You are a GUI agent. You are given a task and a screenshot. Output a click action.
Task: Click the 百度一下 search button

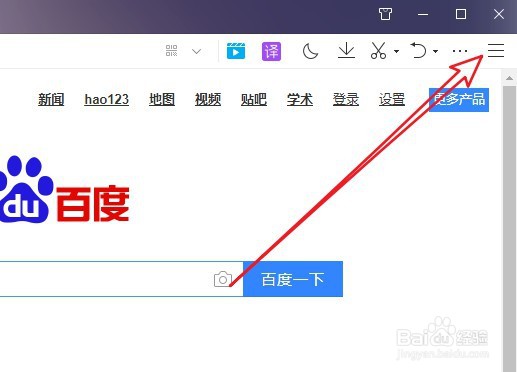tap(293, 279)
